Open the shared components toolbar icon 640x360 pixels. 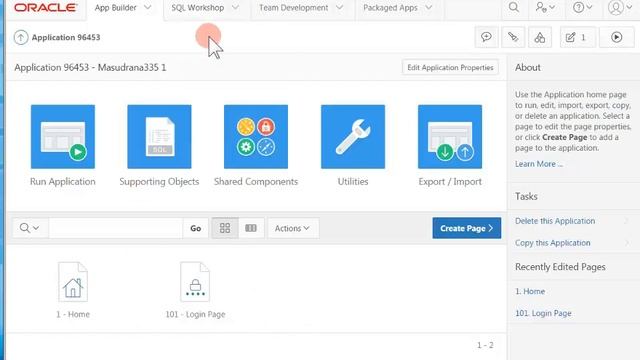(540, 38)
